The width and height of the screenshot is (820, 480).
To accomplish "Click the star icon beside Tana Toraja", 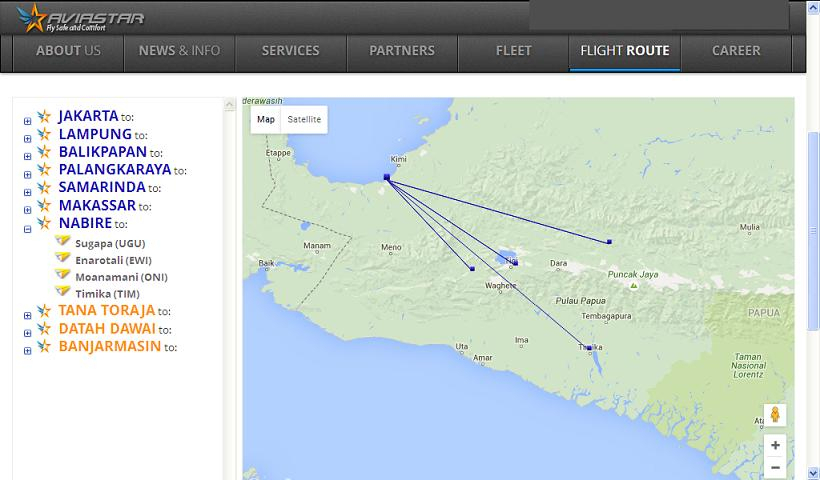I will (x=44, y=311).
